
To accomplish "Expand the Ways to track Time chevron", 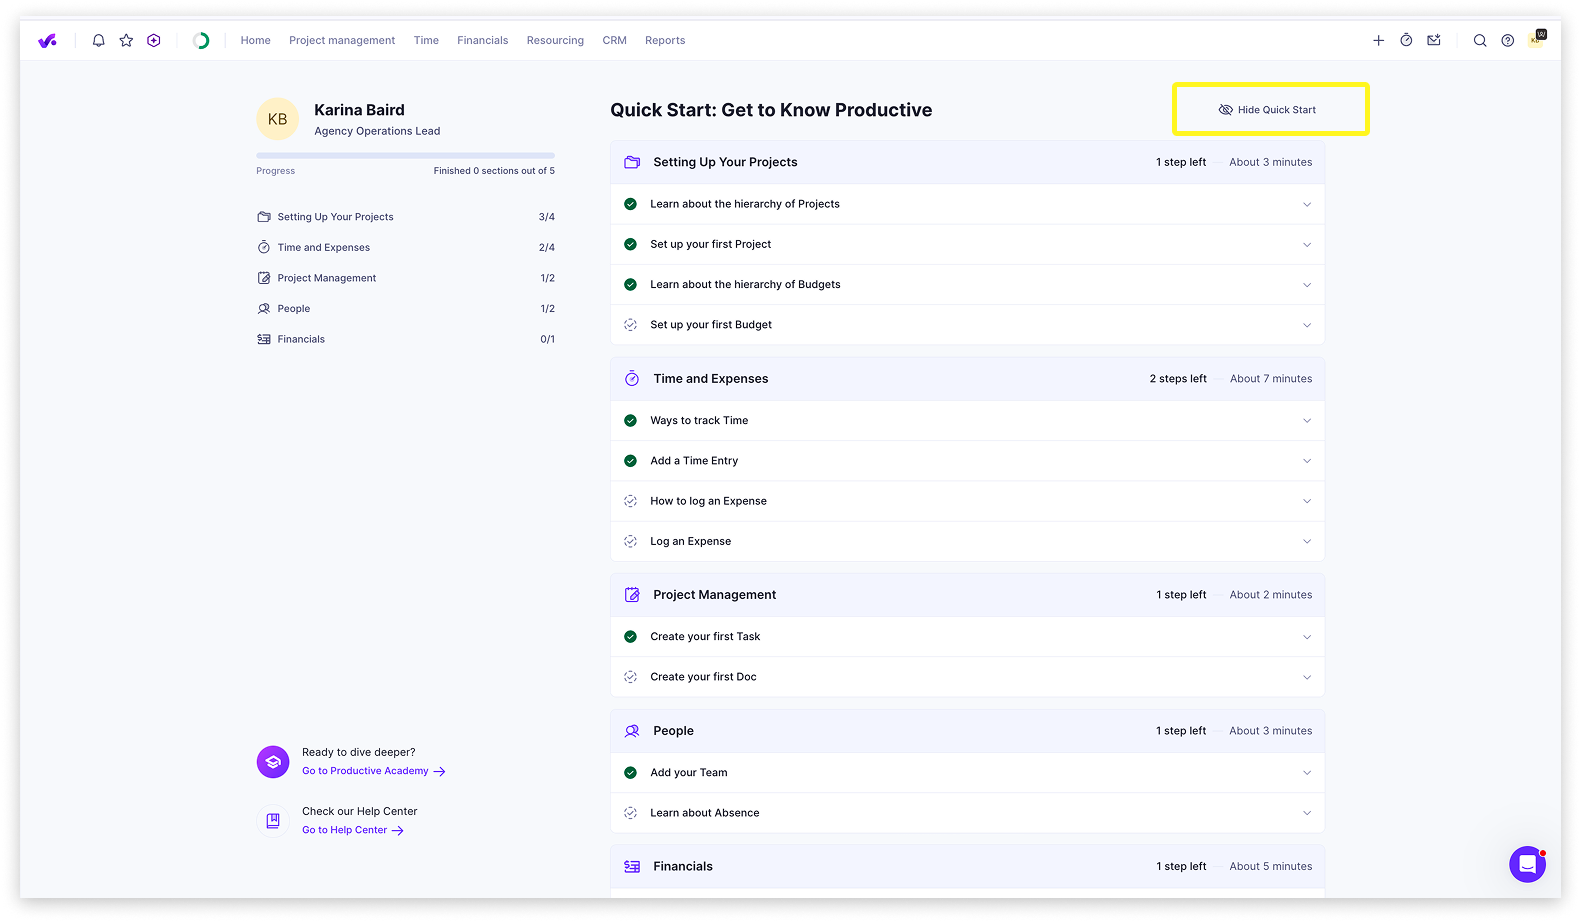I will coord(1307,421).
